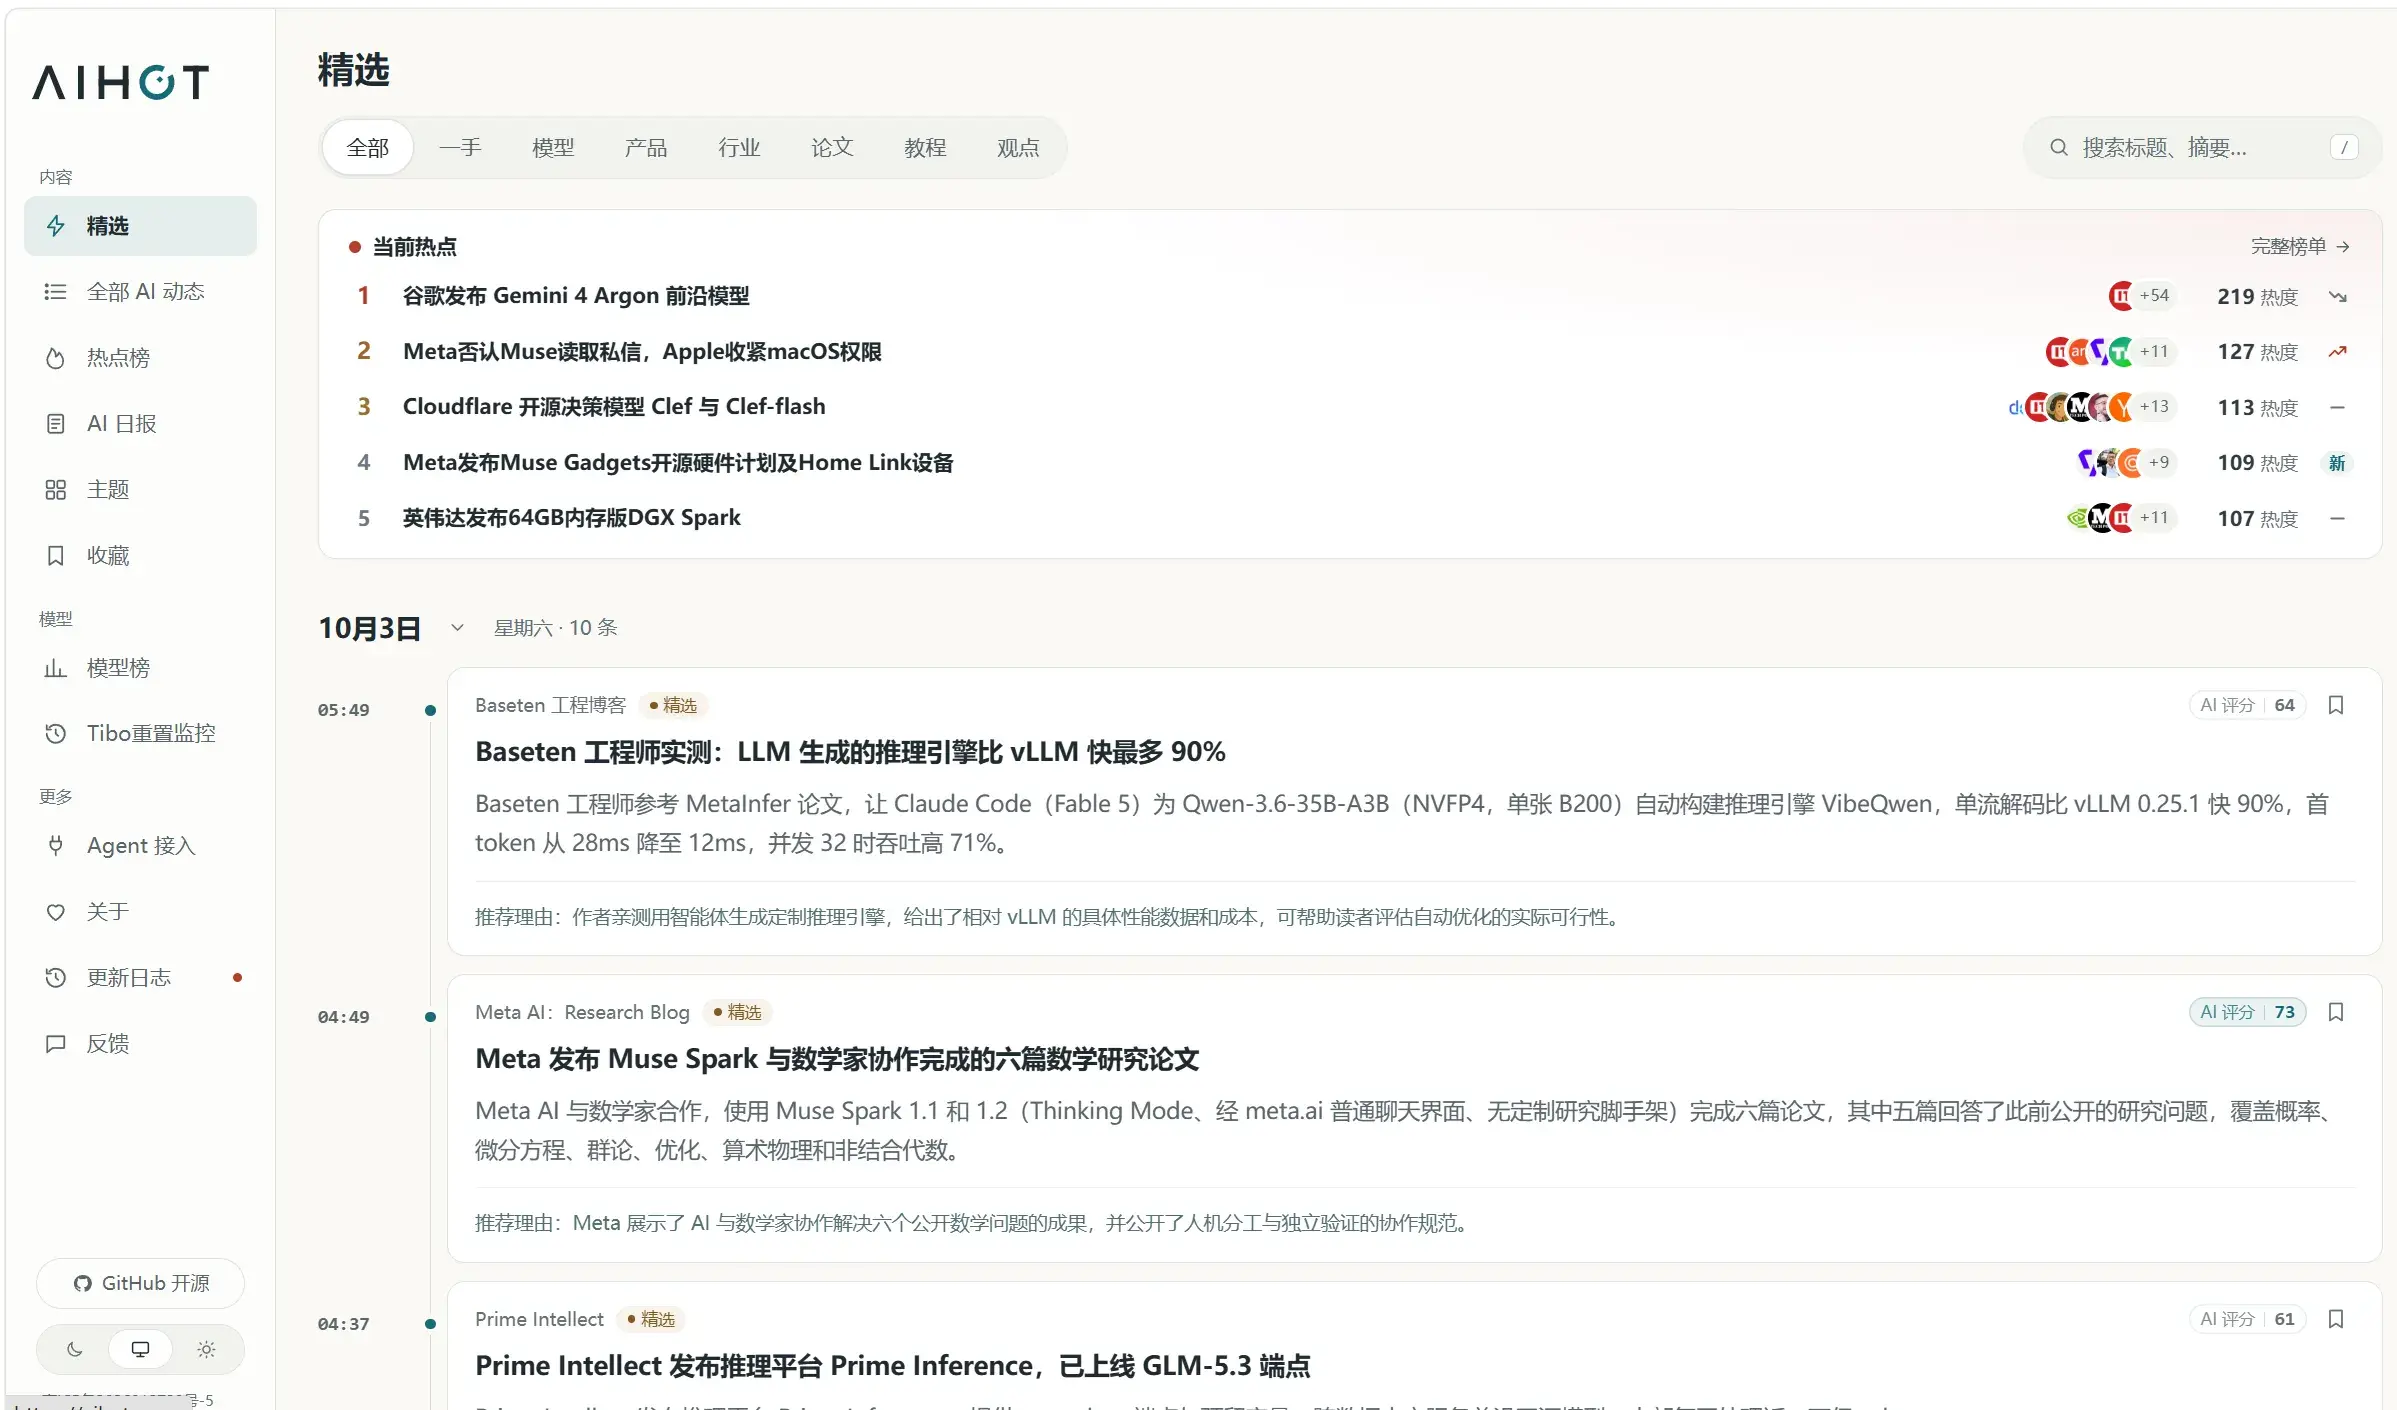Image resolution: width=2397 pixels, height=1410 pixels.
Task: Open hot topic 英伟达发布64GB内存版DGX Spark
Action: pos(572,518)
